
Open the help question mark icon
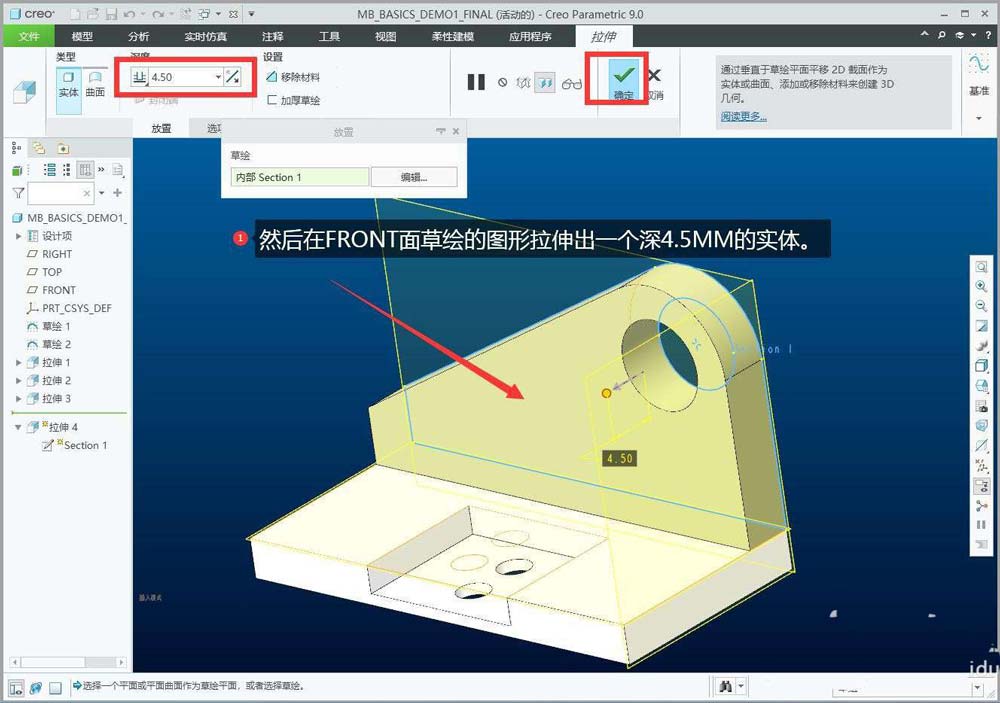(988, 35)
